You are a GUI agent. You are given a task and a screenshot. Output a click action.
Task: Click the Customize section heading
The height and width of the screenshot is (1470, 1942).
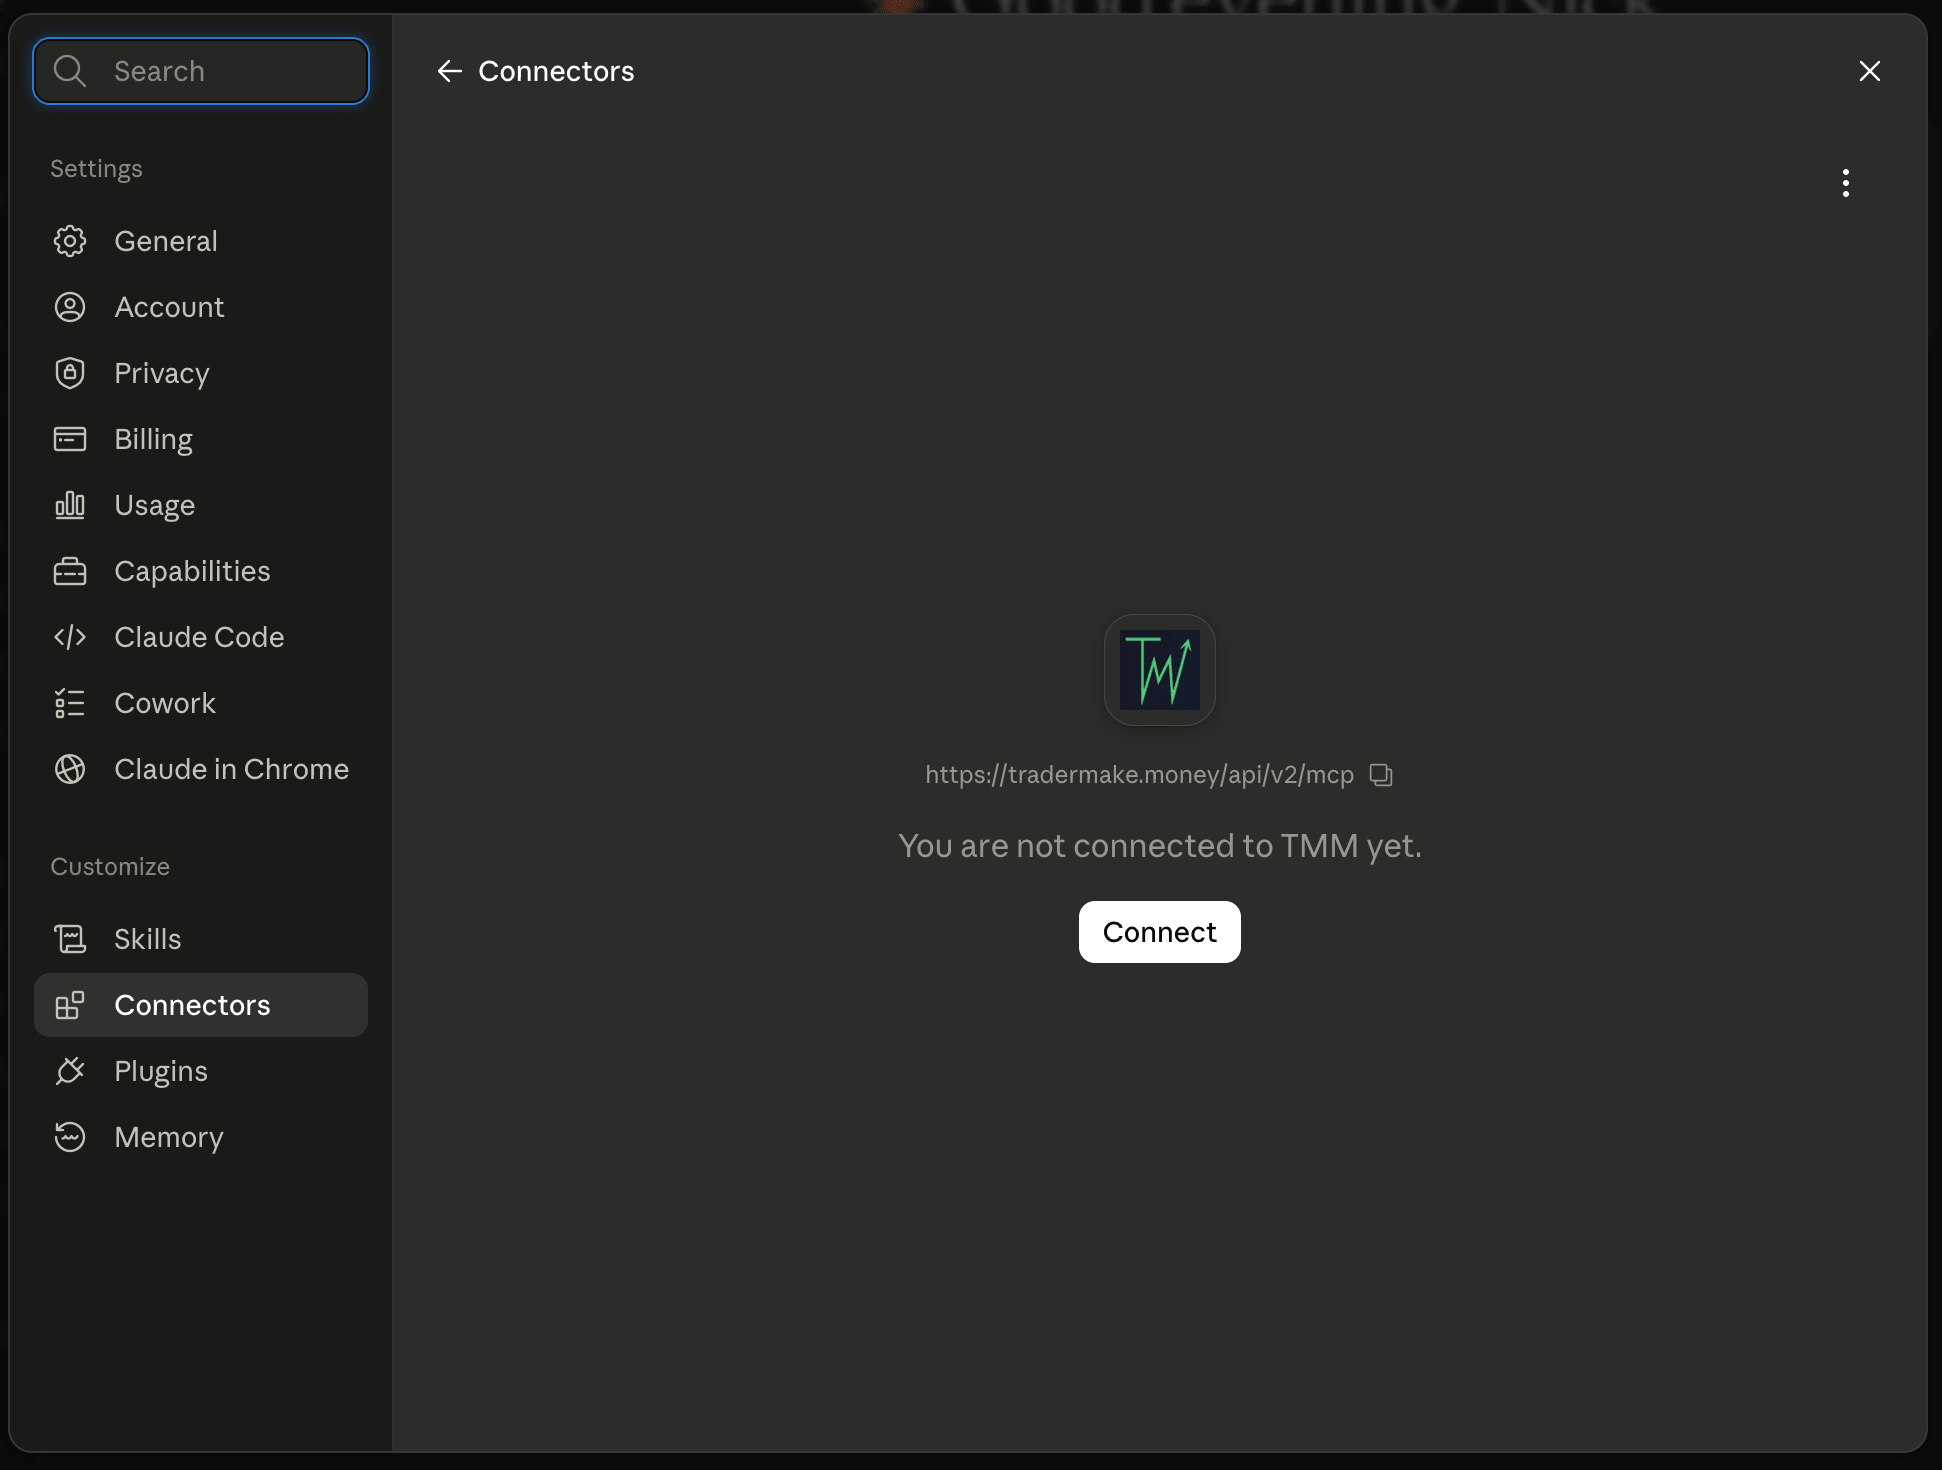(110, 867)
